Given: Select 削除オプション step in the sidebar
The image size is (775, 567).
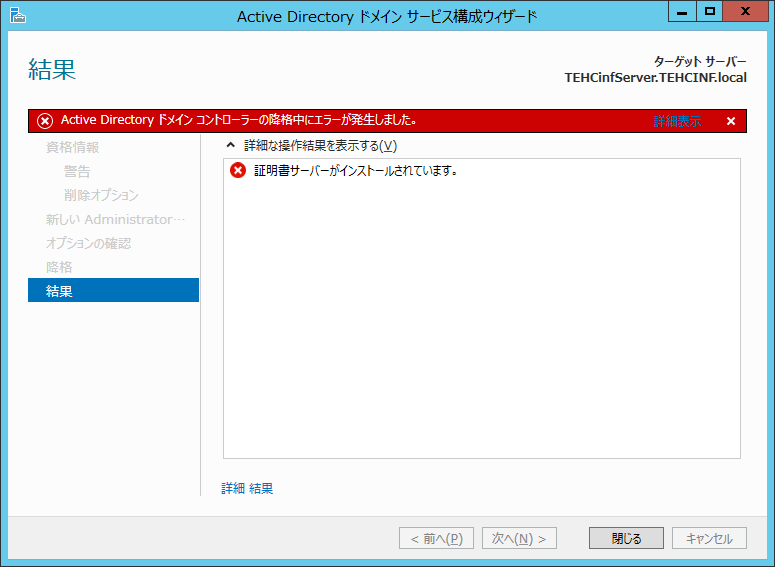Looking at the screenshot, I should (x=101, y=195).
